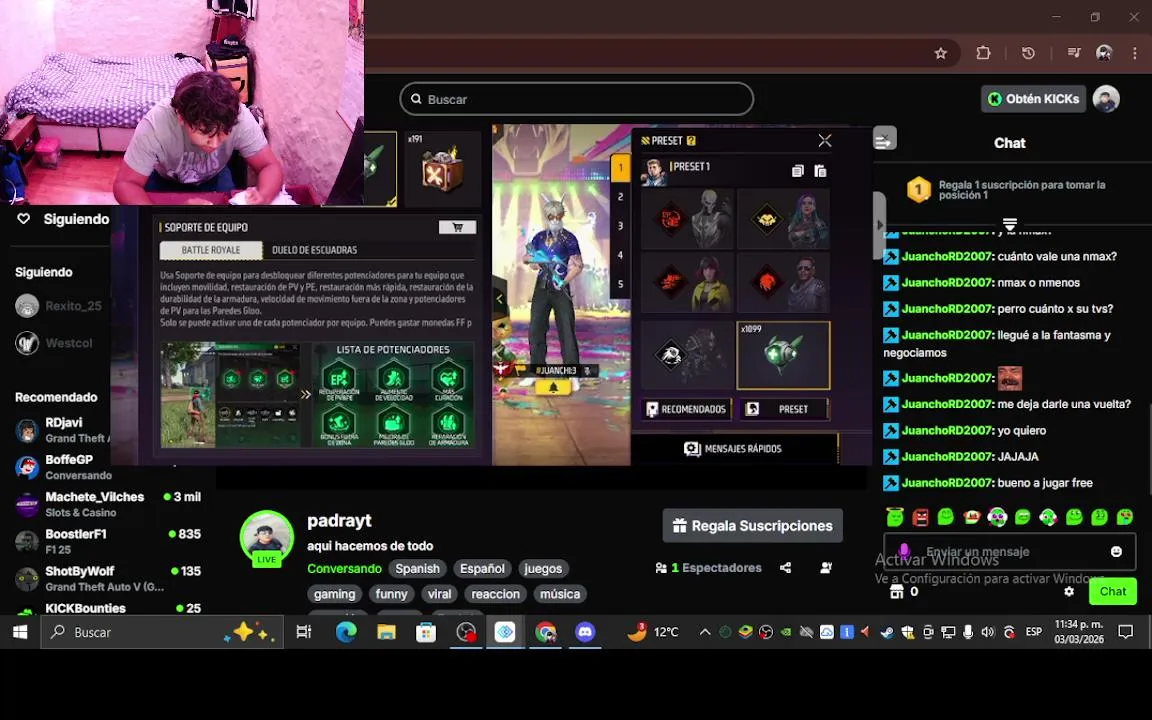Image resolution: width=1152 pixels, height=720 pixels.
Task: Expand the side handle arrow beside chat
Action: 879,225
